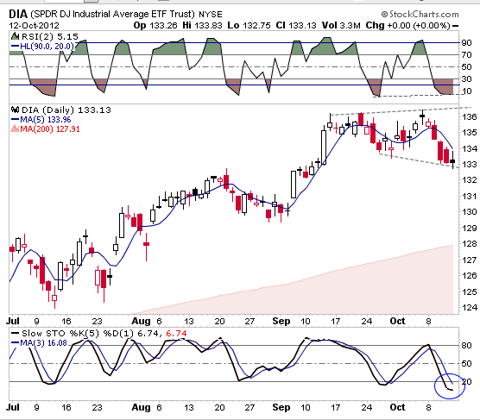
Task: Click the DIA (Daily) 133.13 legend label
Action: [x=66, y=110]
